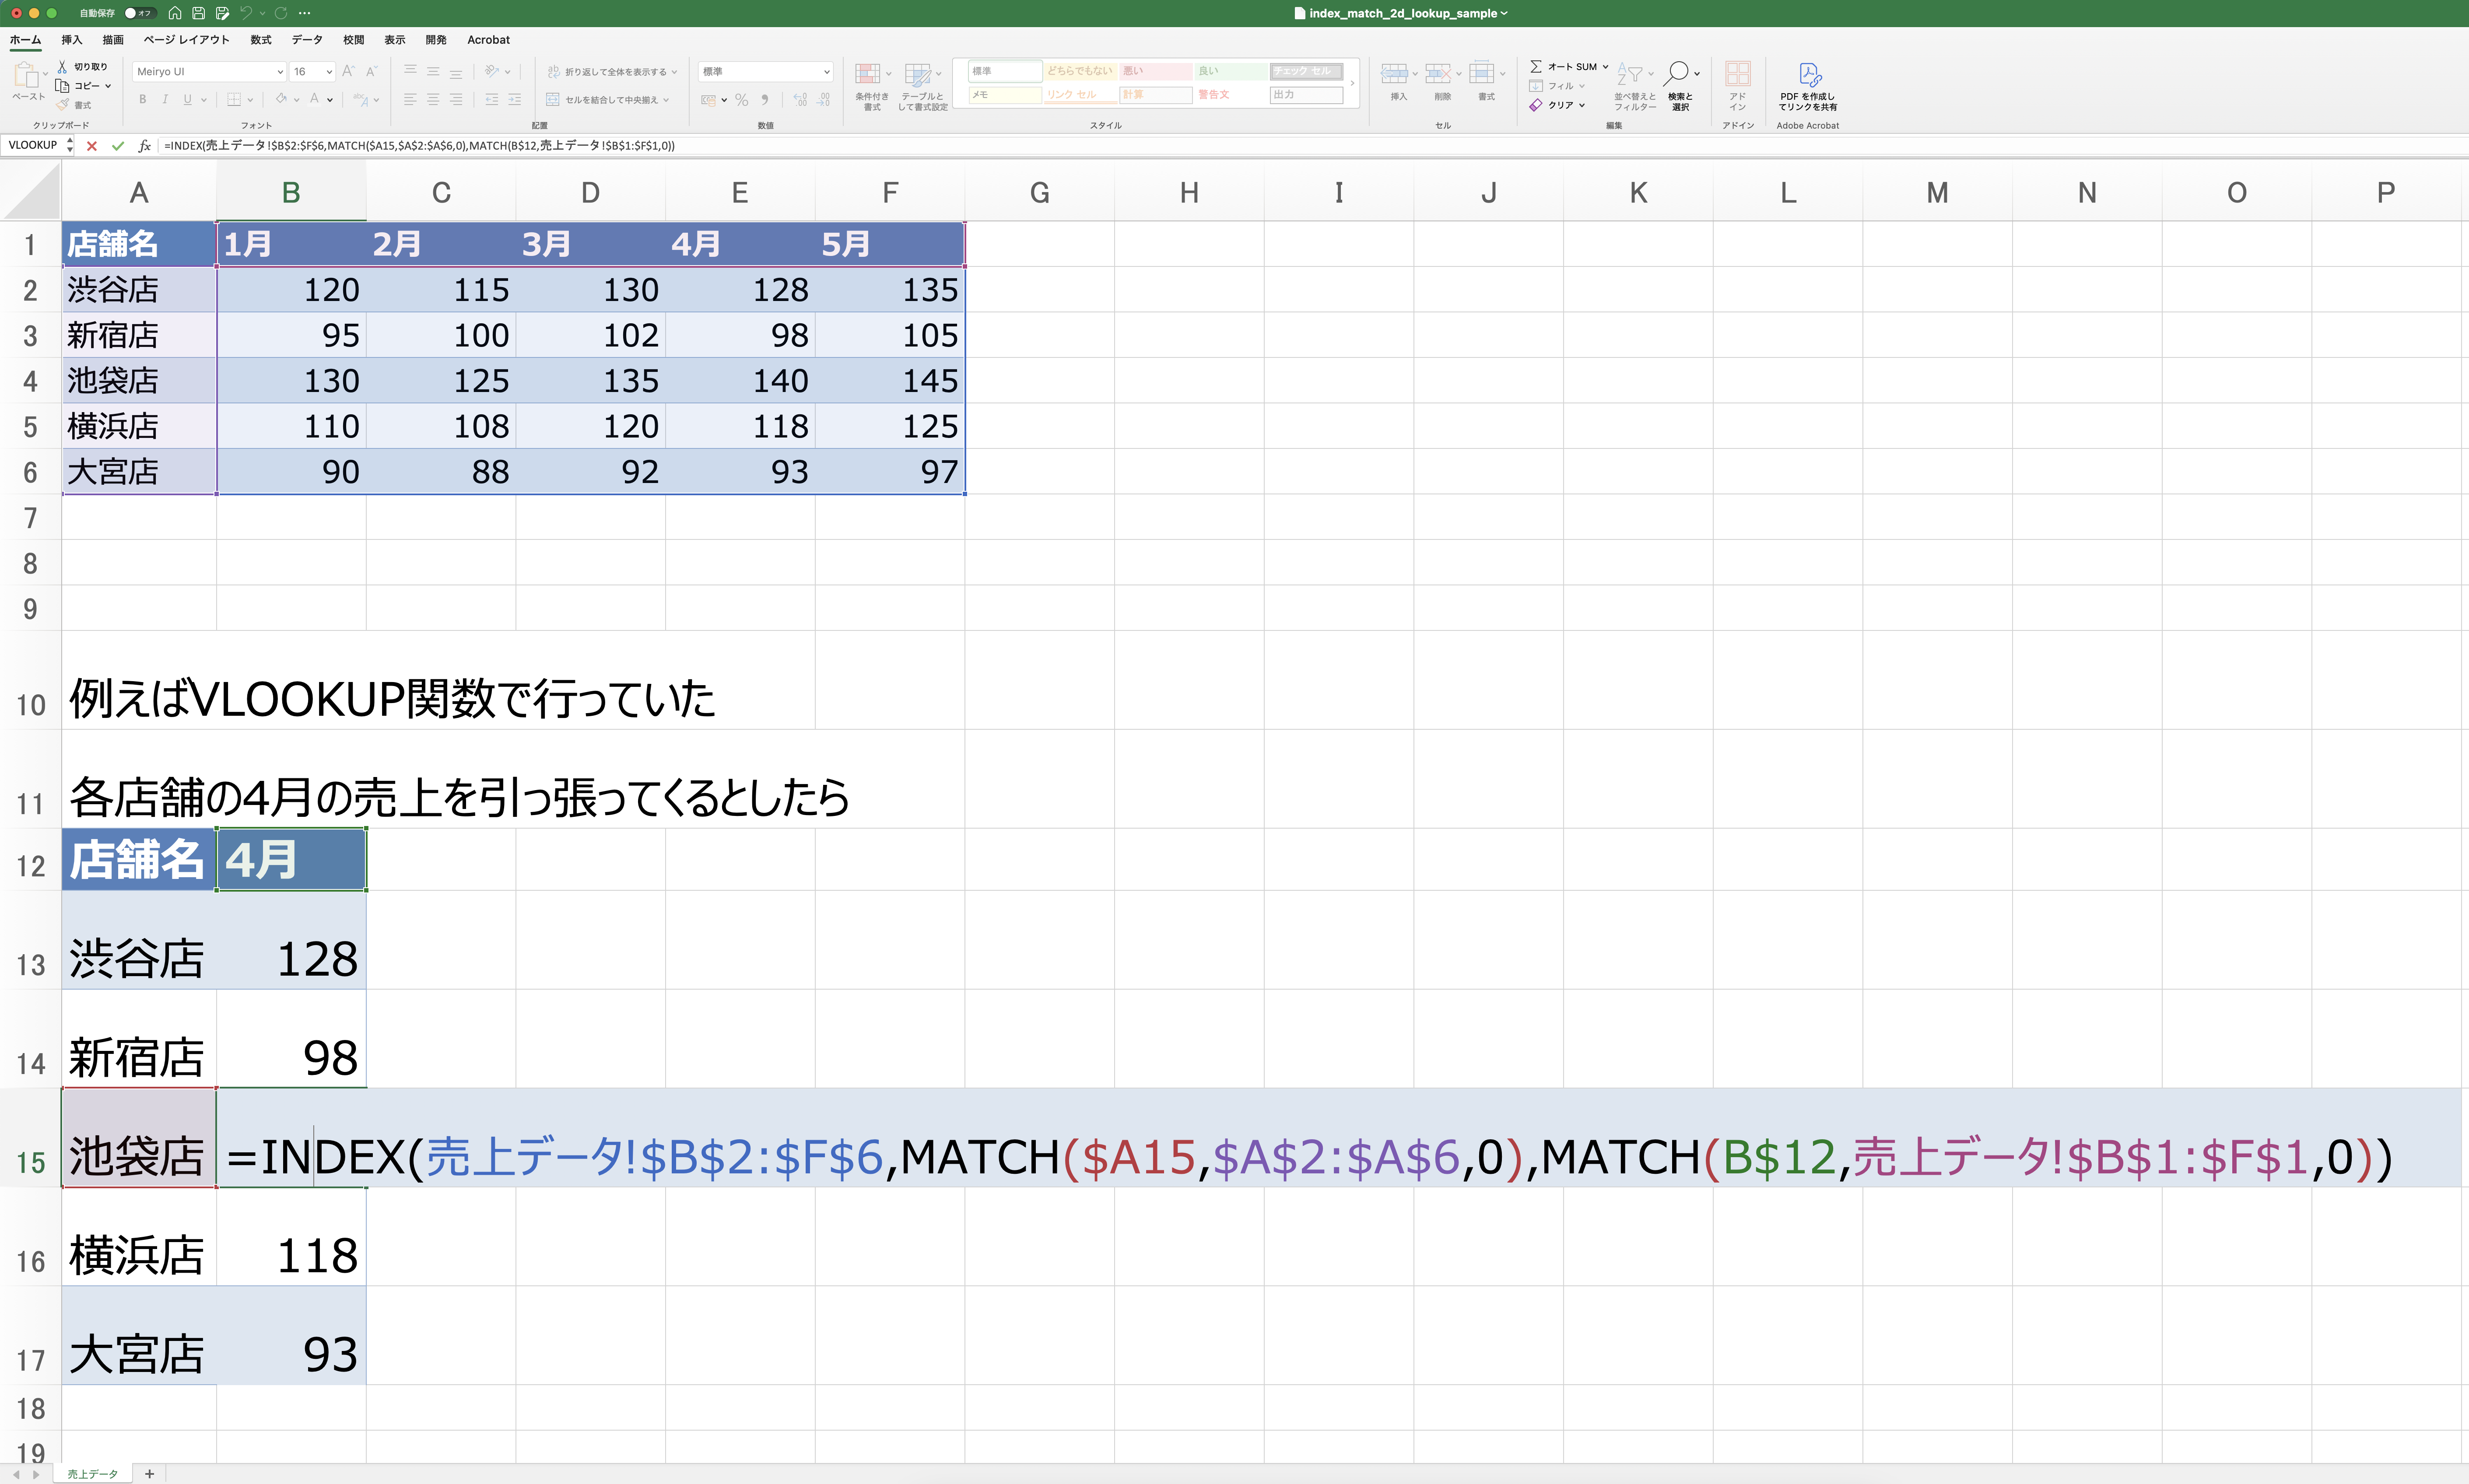2469x1484 pixels.
Task: Expand the Copy (コピー) dropdown arrow
Action: point(108,86)
